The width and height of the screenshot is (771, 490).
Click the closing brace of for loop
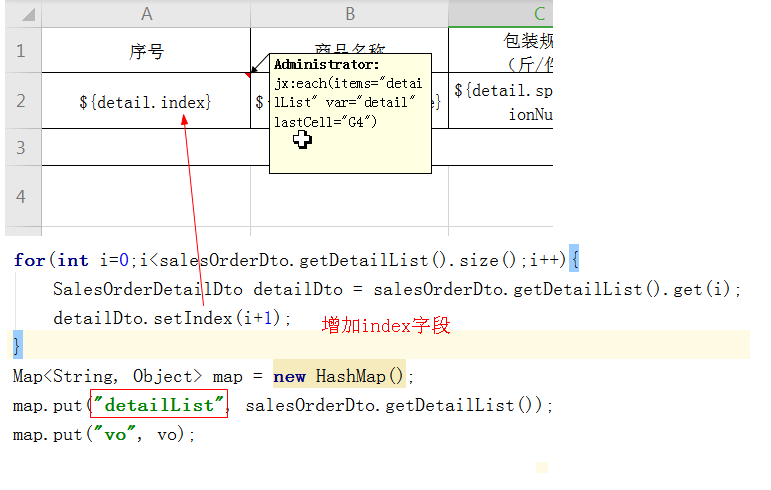tap(17, 345)
